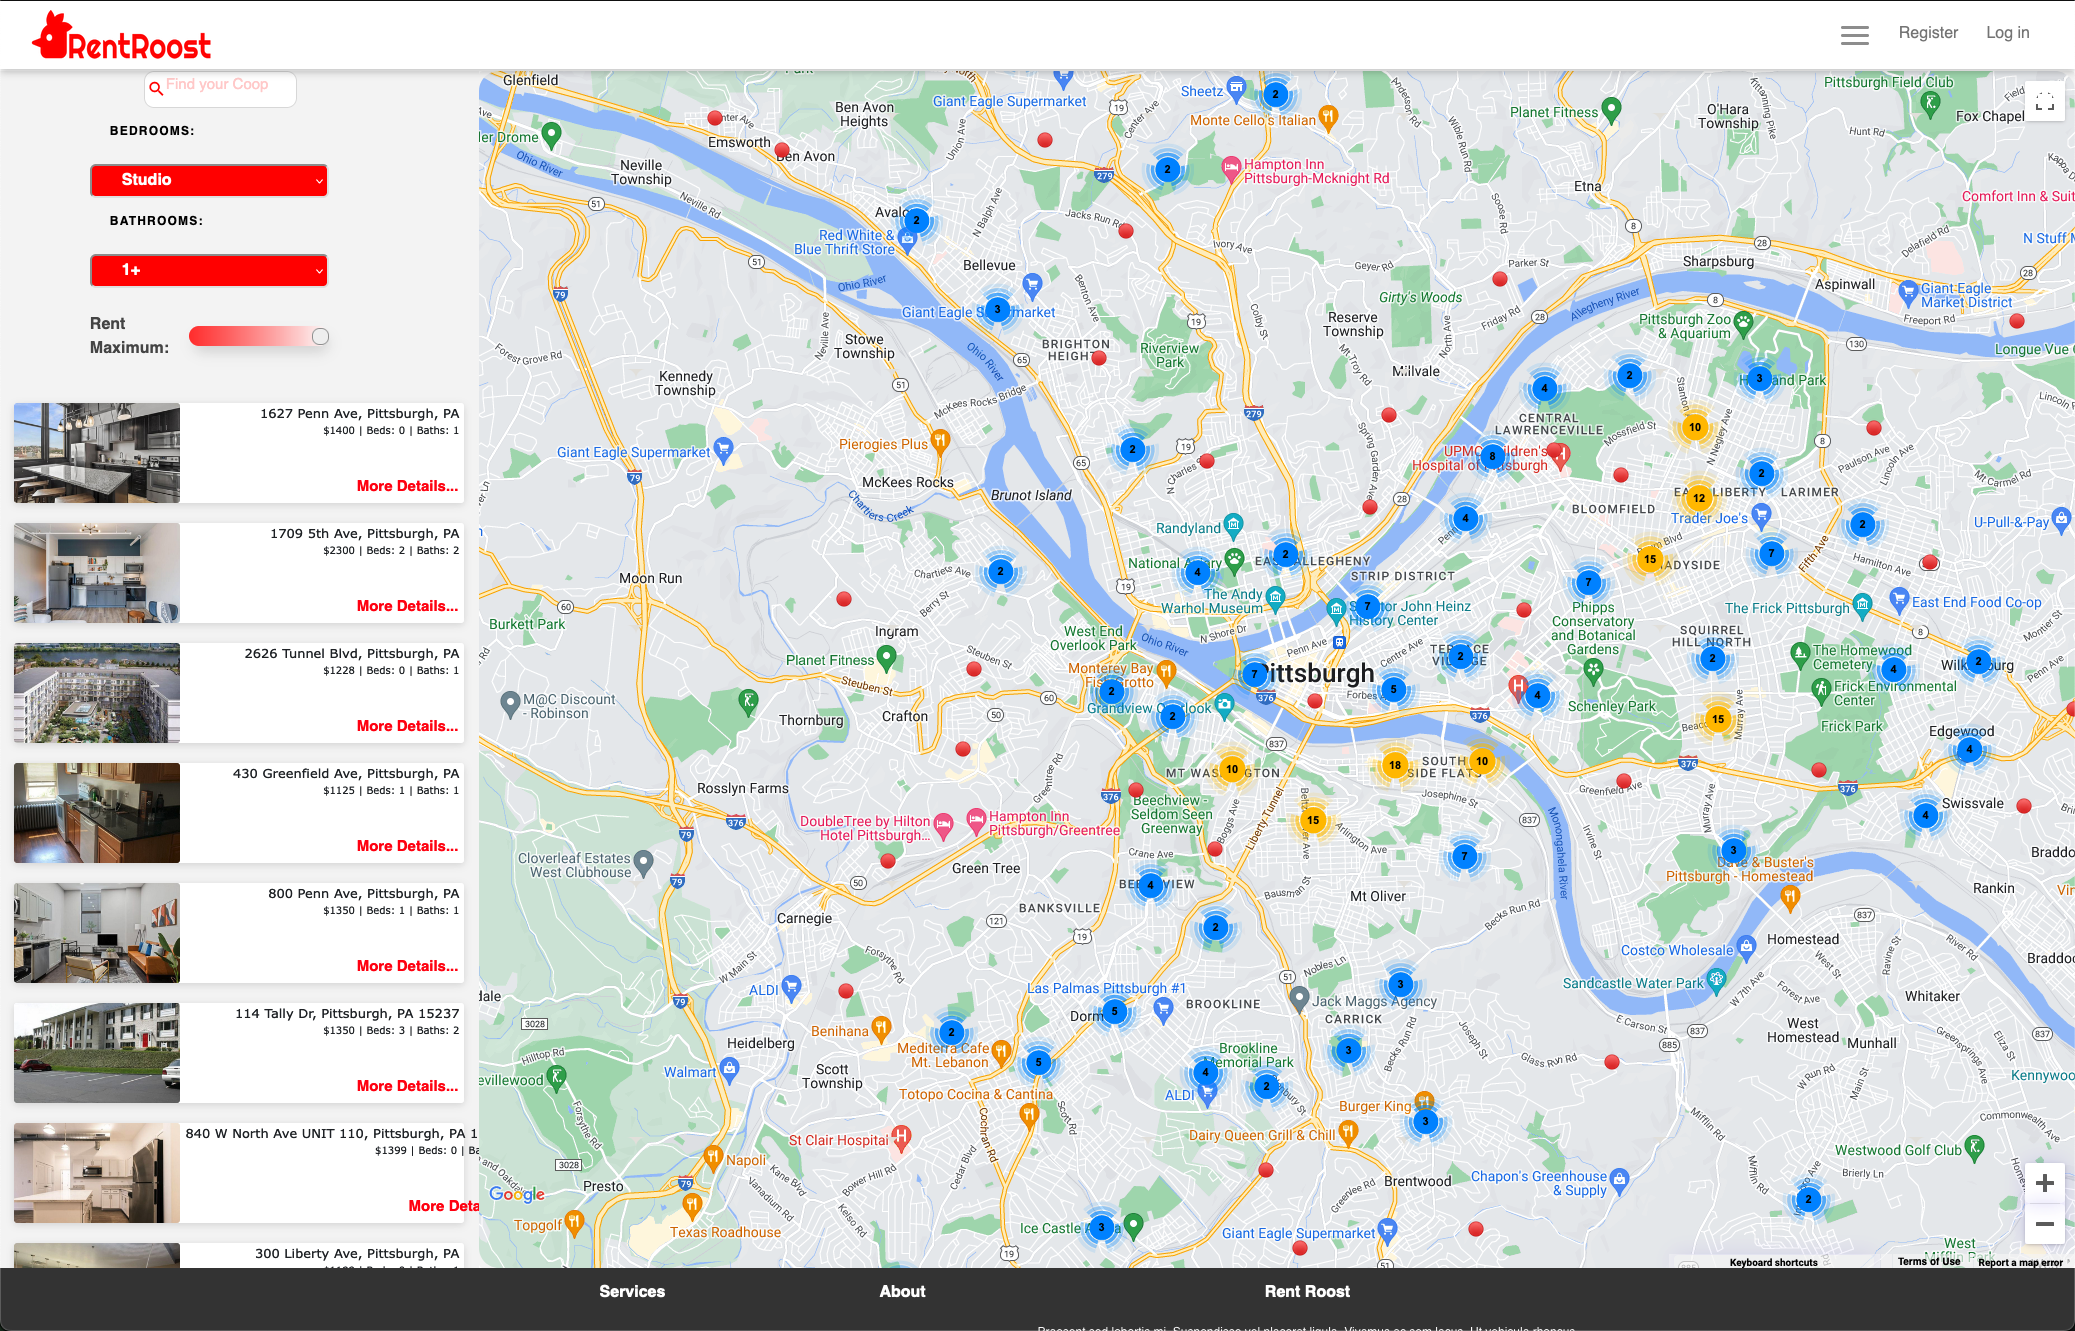2075x1331 pixels.
Task: Open the Bedrooms Studio dropdown
Action: pos(209,180)
